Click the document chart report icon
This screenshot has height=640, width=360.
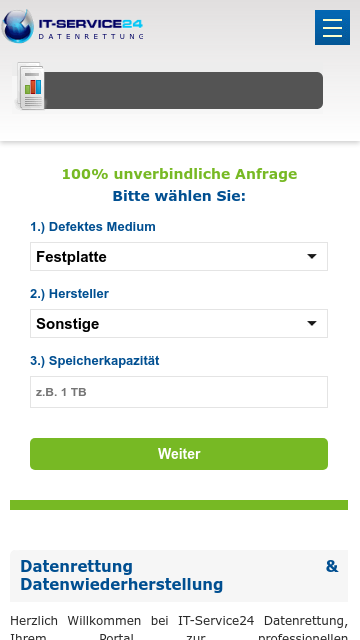click(31, 86)
